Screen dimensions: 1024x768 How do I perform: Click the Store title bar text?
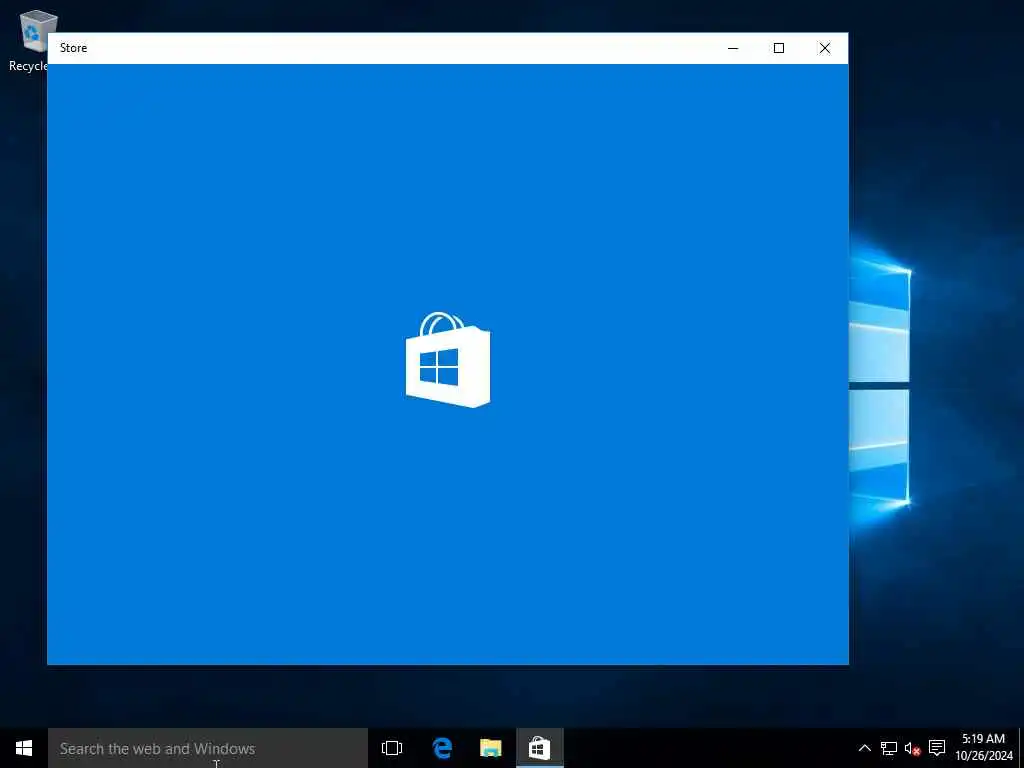coord(73,48)
